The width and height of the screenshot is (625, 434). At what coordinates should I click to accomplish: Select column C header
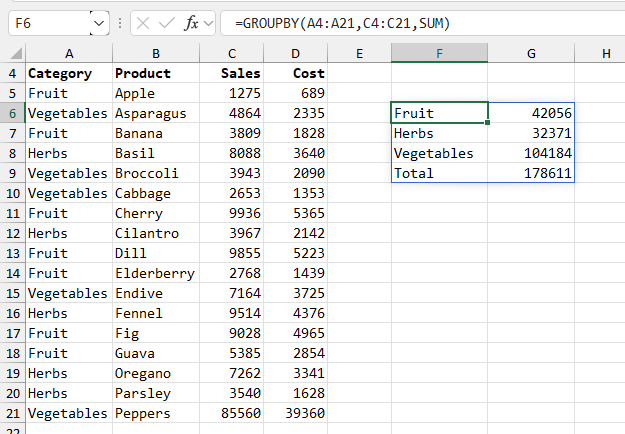point(232,53)
